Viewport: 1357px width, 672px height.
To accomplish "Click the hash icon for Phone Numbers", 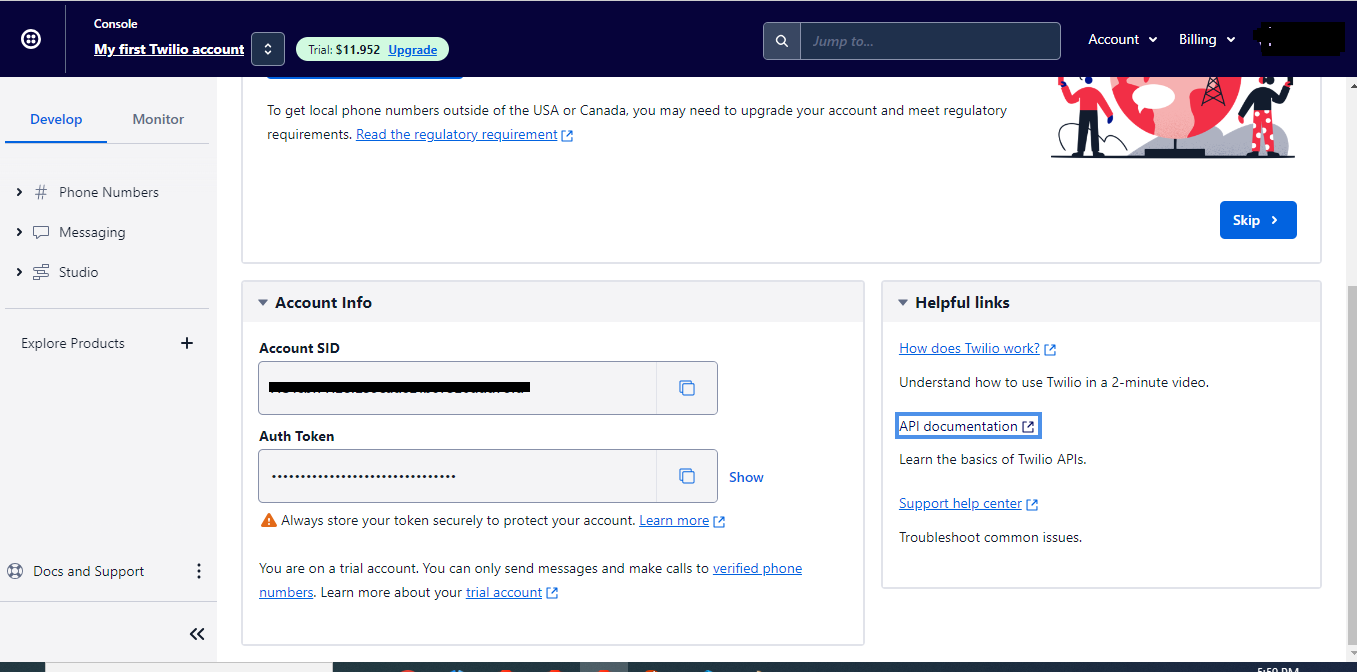I will point(41,192).
